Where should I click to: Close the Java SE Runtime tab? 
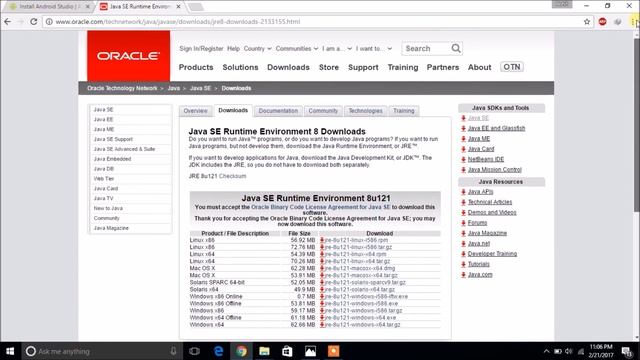coord(178,7)
